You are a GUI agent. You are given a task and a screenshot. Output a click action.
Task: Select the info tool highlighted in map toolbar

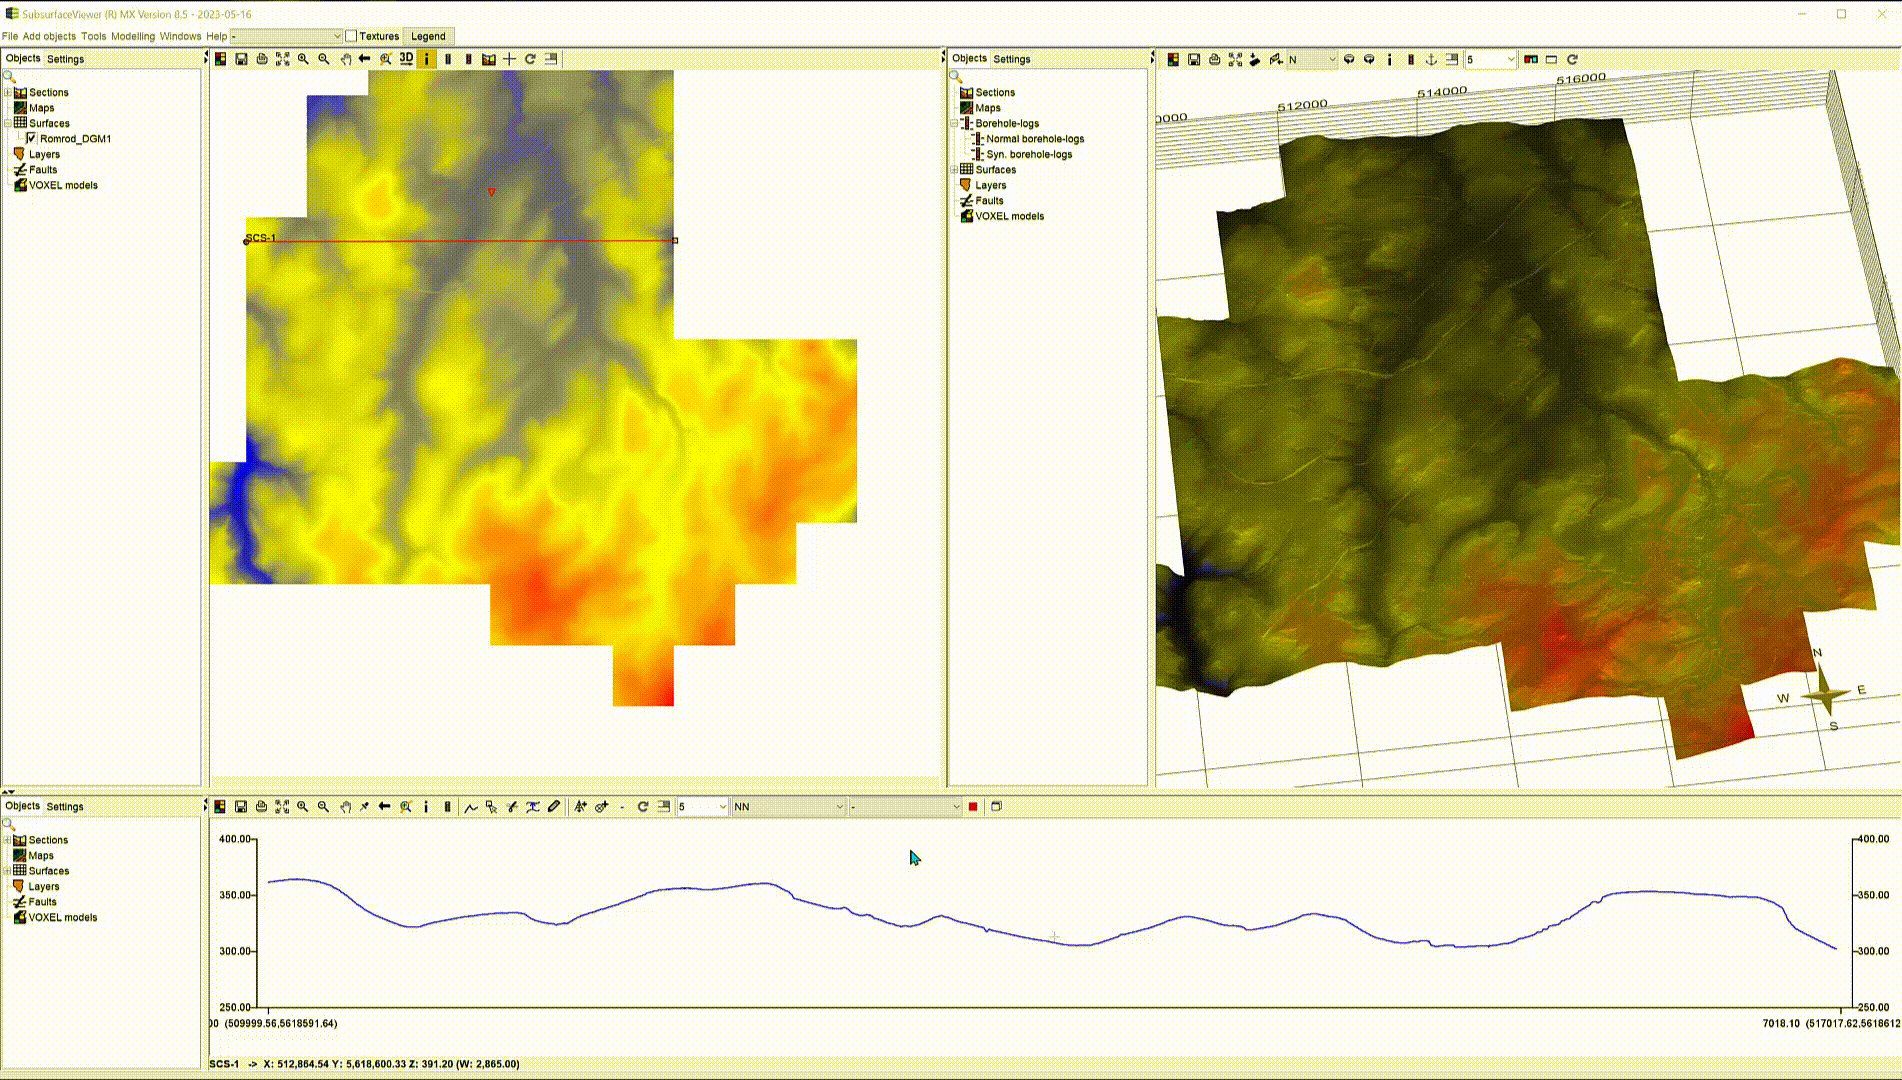(427, 59)
